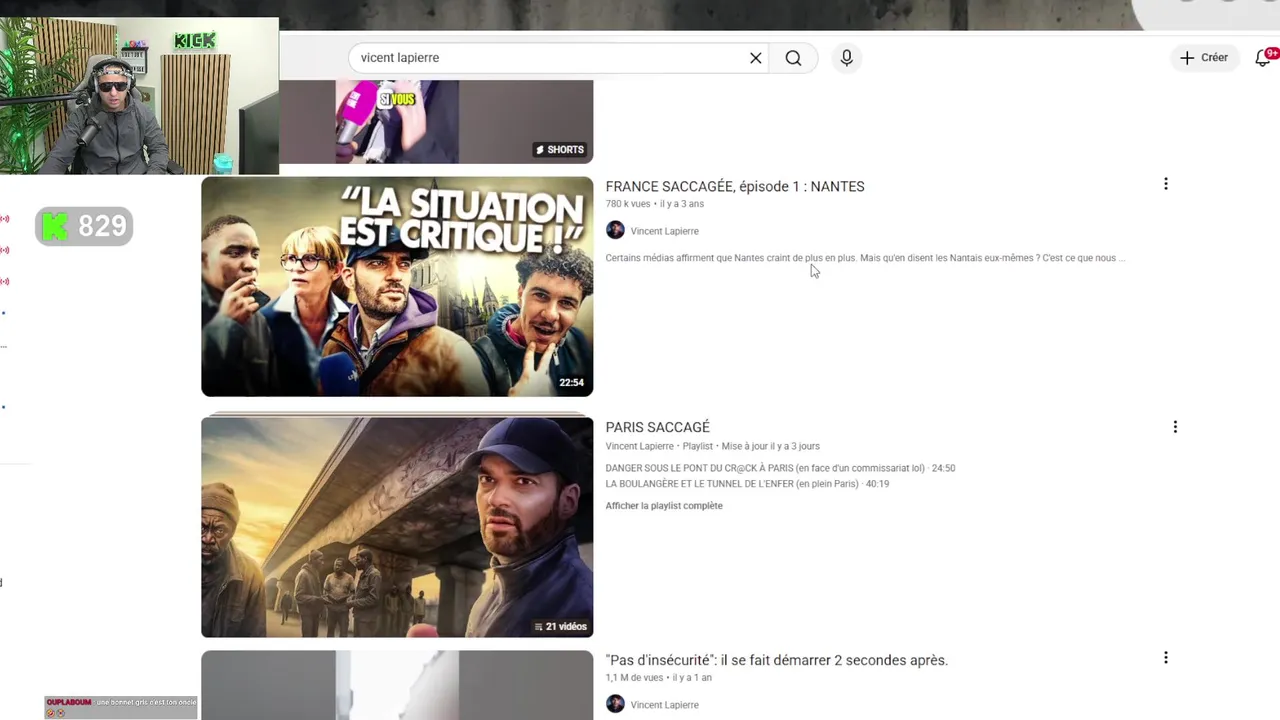
Task: Click the Créer button
Action: (x=1204, y=58)
